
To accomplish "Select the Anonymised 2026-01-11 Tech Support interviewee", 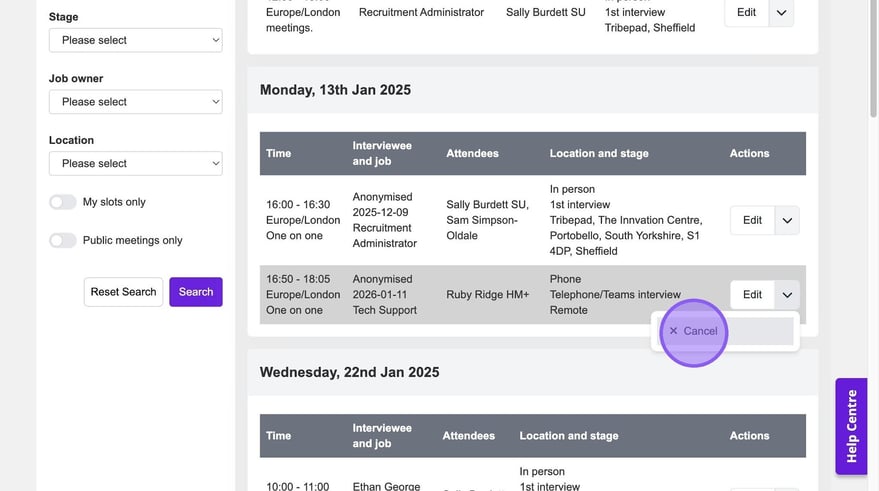I will tap(384, 294).
